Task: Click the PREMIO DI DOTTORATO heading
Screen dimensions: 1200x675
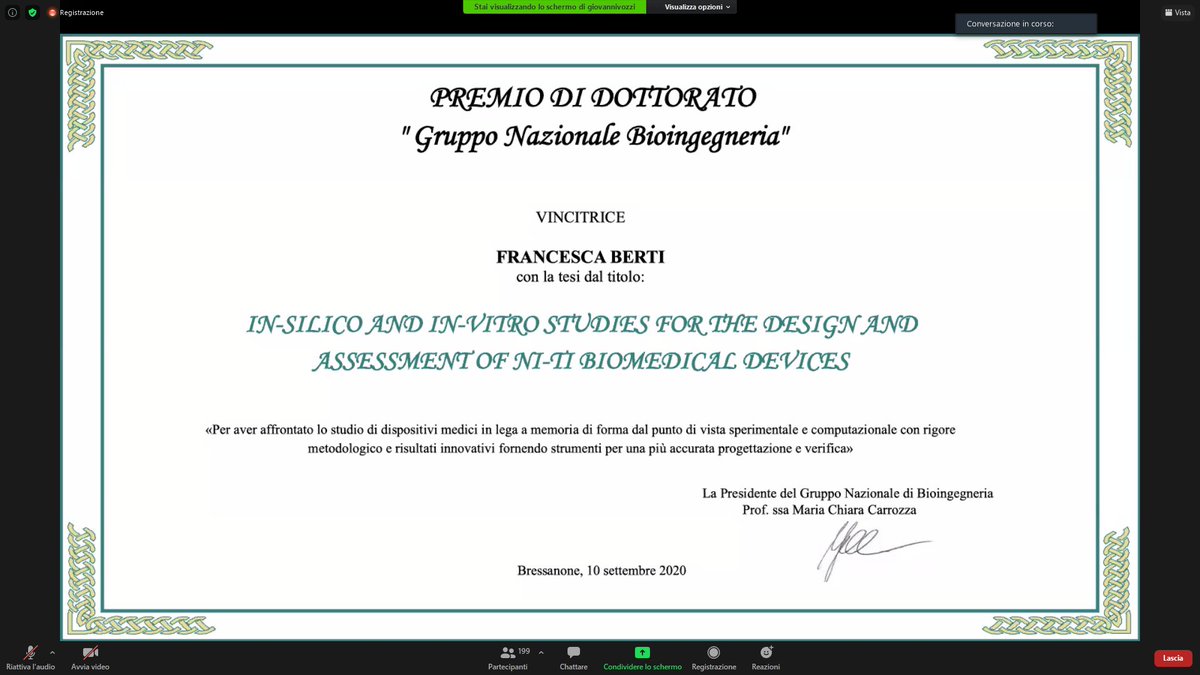Action: click(593, 97)
